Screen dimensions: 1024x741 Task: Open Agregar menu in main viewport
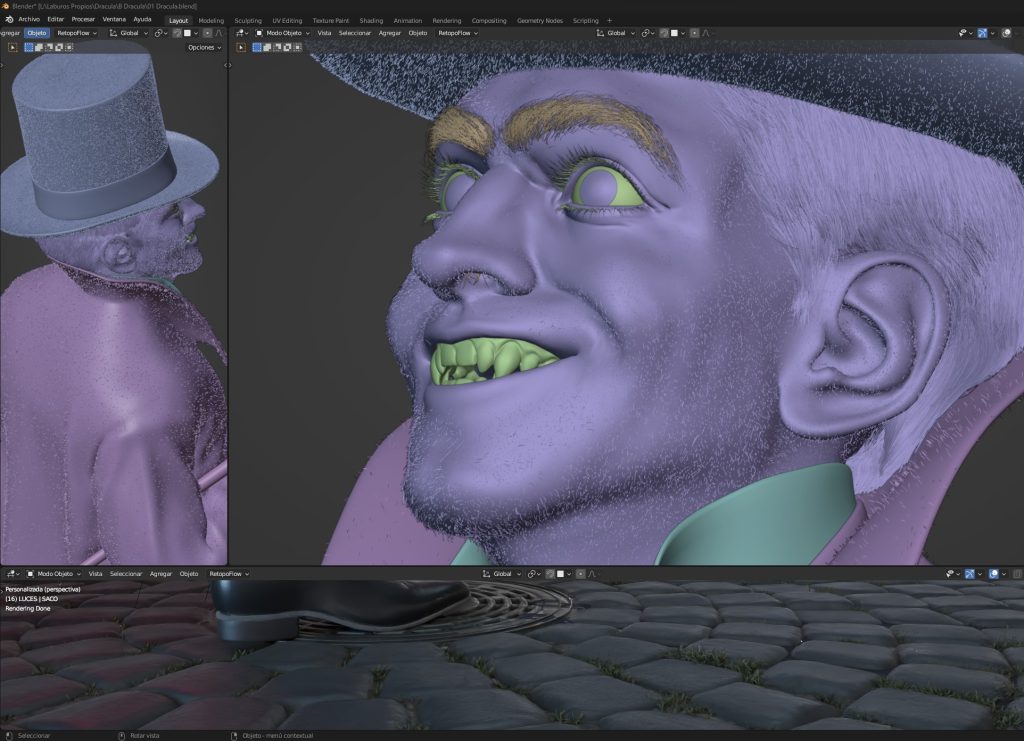[390, 33]
